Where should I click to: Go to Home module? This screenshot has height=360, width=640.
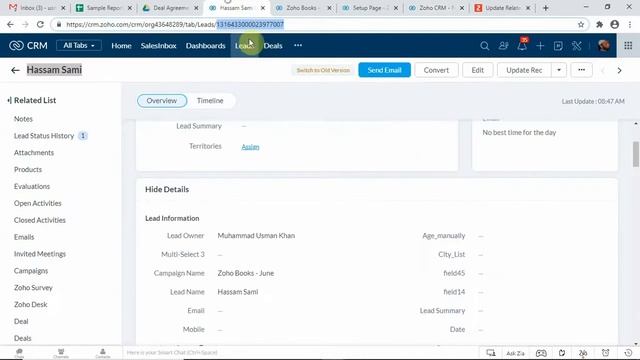point(121,46)
